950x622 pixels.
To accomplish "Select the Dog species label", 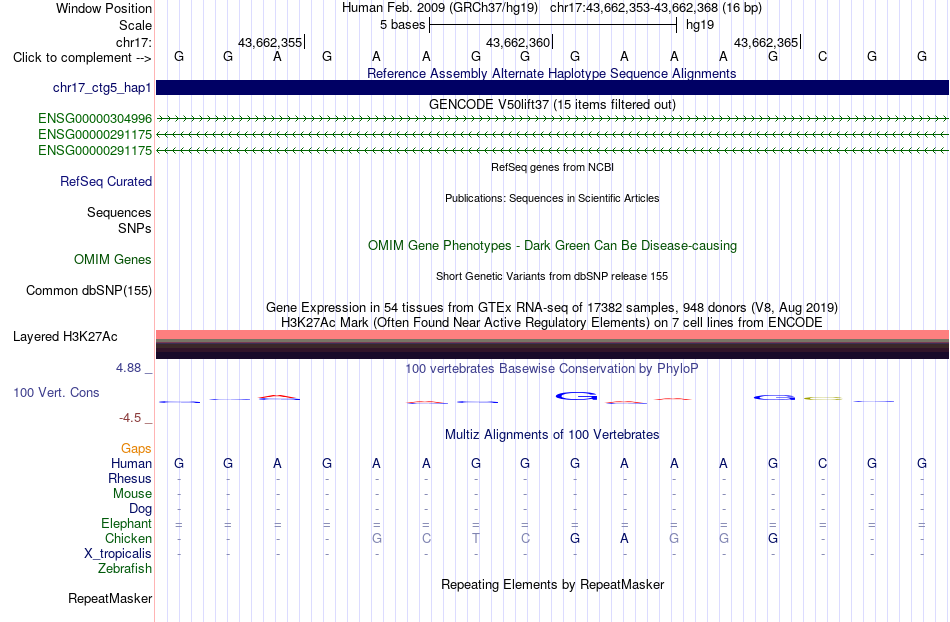I will [140, 509].
